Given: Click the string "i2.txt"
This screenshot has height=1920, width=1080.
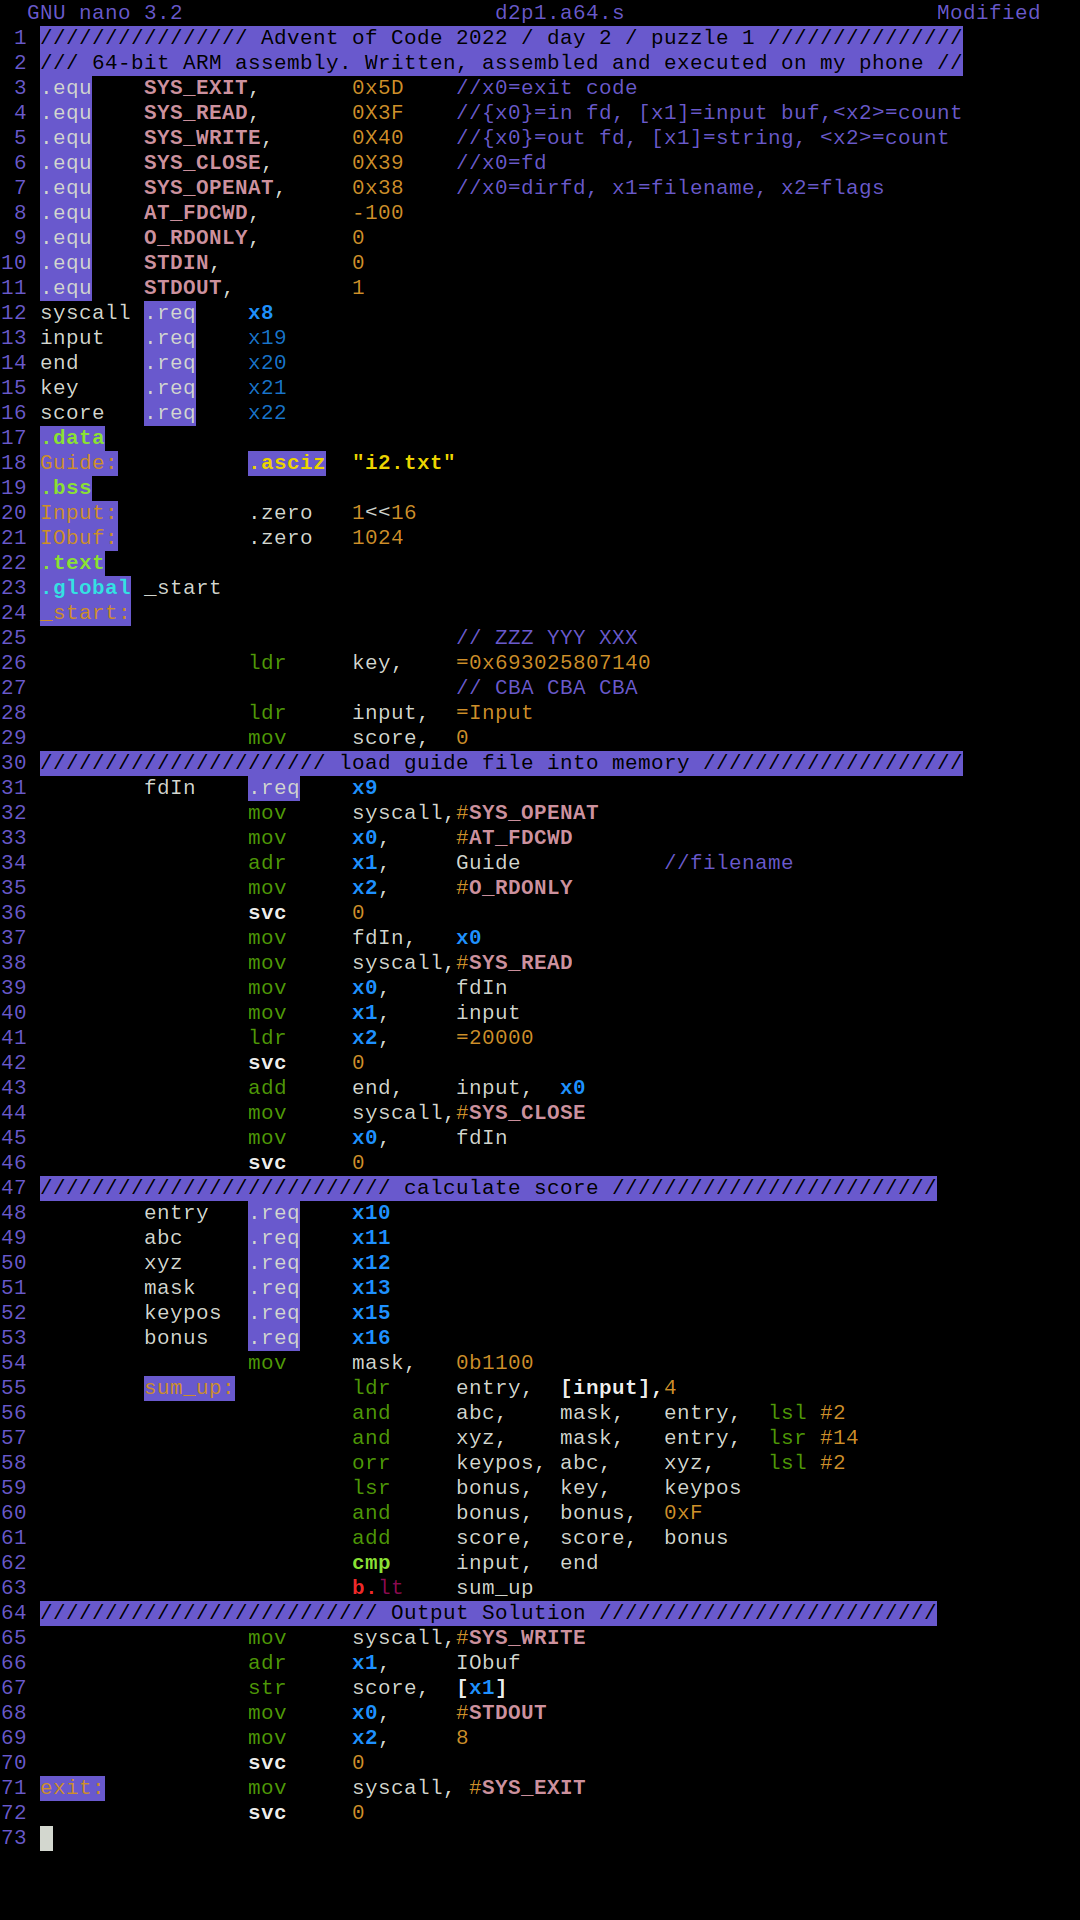Looking at the screenshot, I should point(404,463).
